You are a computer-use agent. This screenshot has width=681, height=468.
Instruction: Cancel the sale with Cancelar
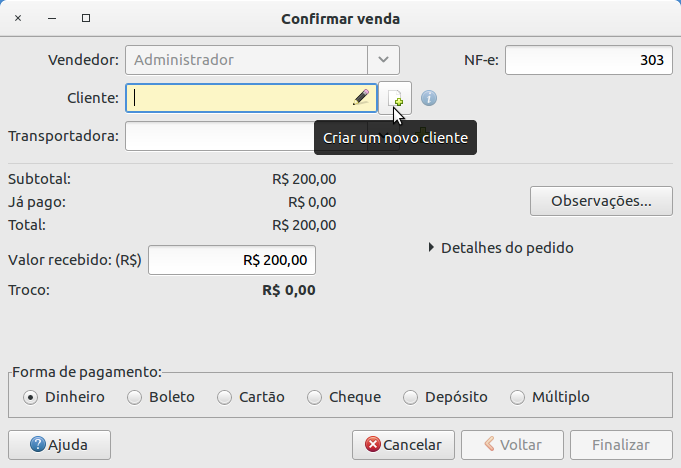pos(403,445)
